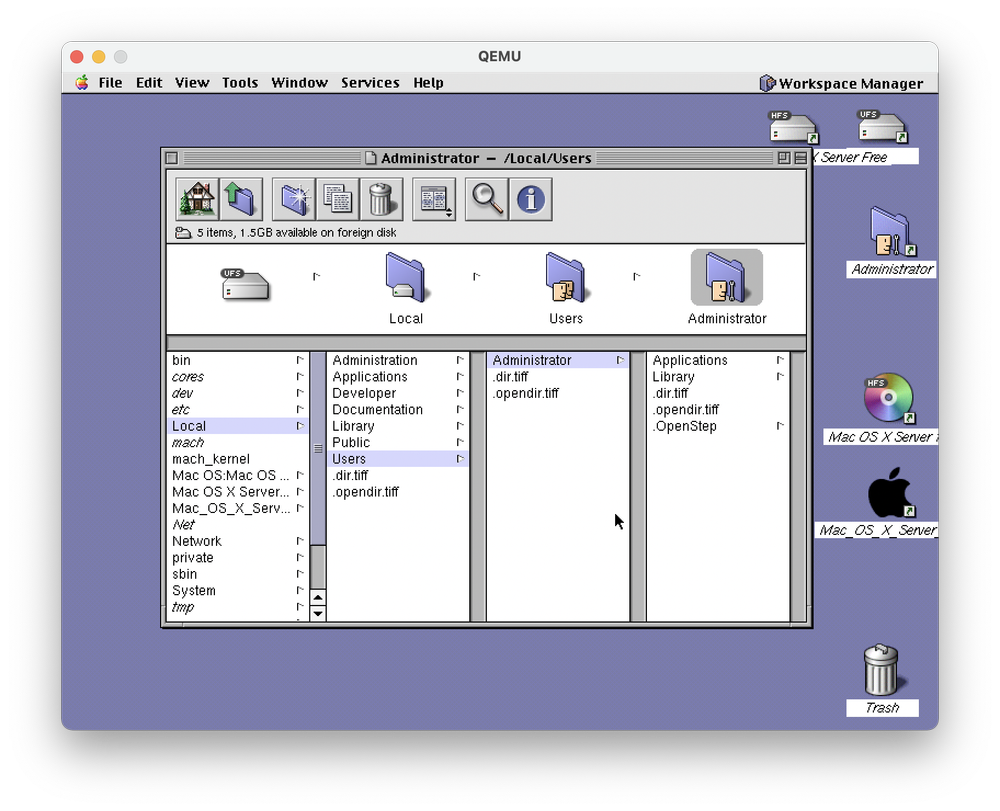Viewport: 1000px width, 811px height.
Task: Select the mach_kernel file
Action: (x=238, y=459)
